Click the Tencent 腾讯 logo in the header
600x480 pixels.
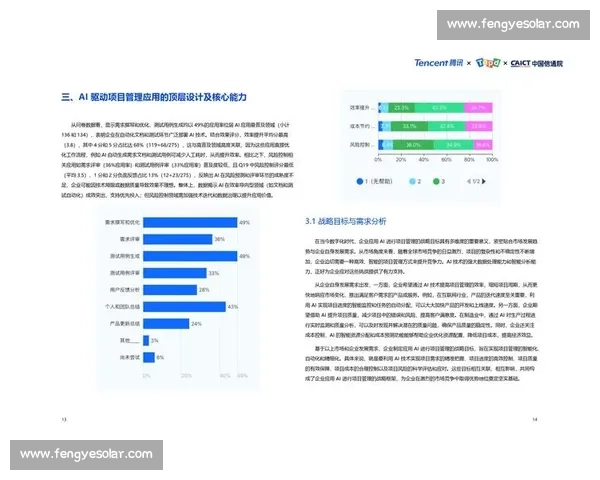439,63
